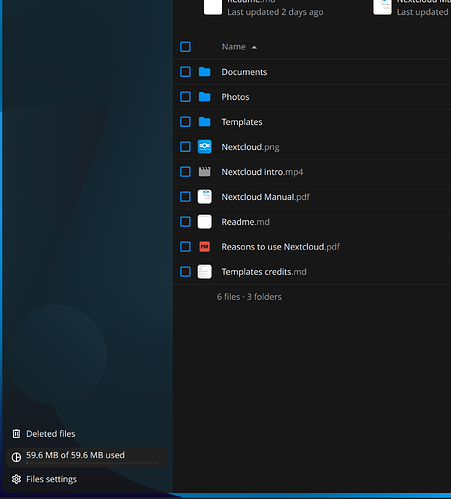Click the Documents folder icon
This screenshot has width=451, height=499.
click(x=204, y=72)
